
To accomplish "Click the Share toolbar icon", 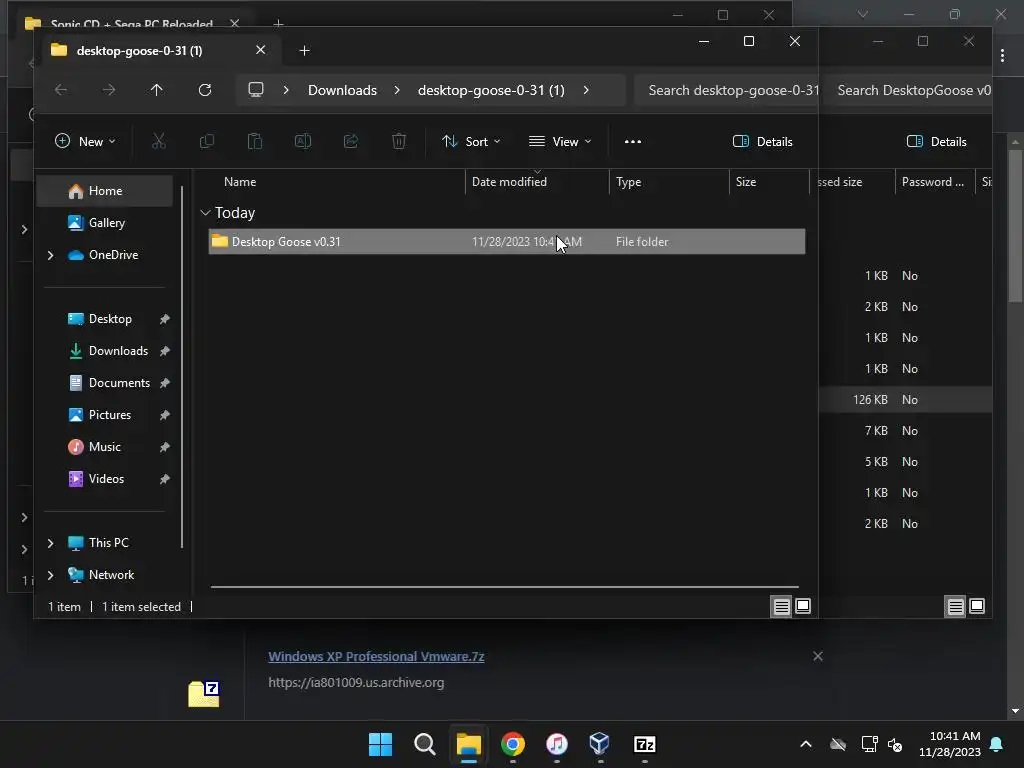I will tap(351, 141).
